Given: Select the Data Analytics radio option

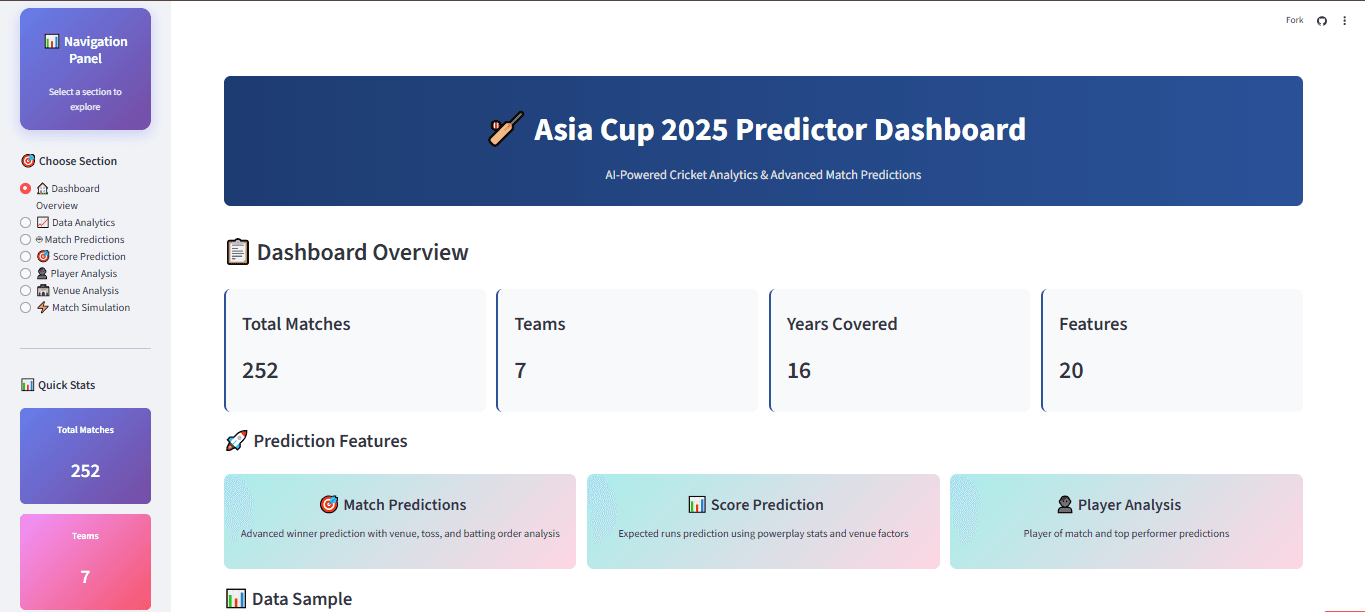Looking at the screenshot, I should pyautogui.click(x=24, y=222).
